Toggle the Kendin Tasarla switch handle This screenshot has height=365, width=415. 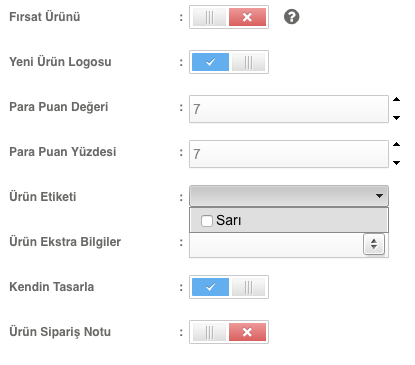pos(248,287)
